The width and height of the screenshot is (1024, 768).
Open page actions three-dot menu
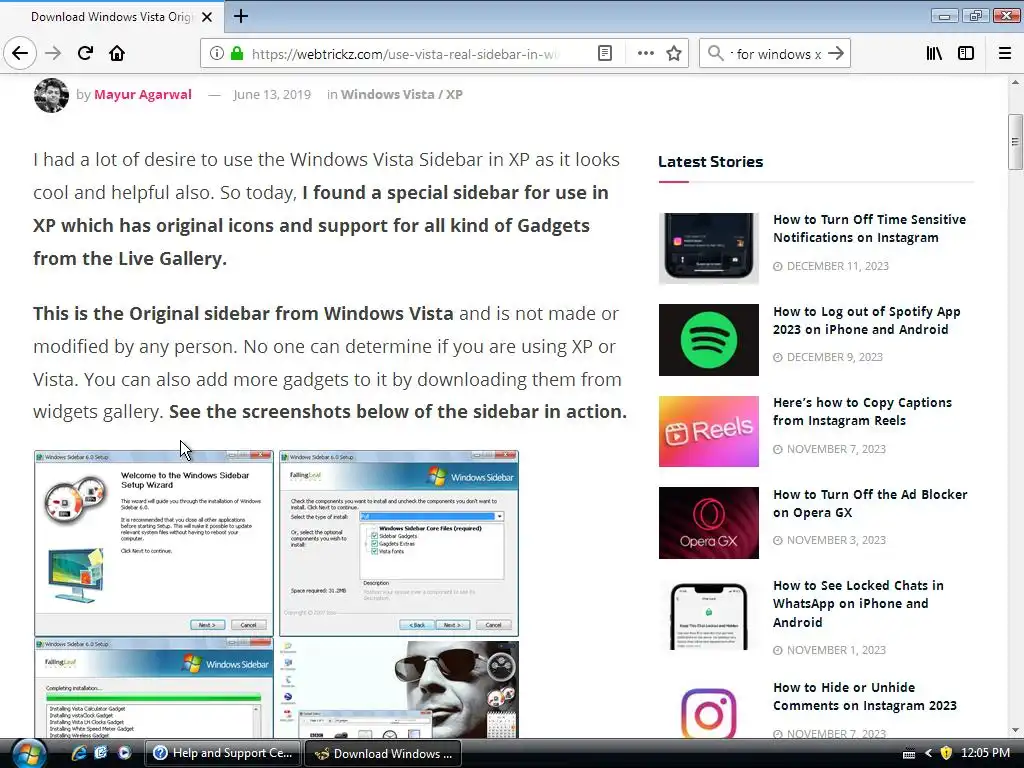pyautogui.click(x=645, y=54)
